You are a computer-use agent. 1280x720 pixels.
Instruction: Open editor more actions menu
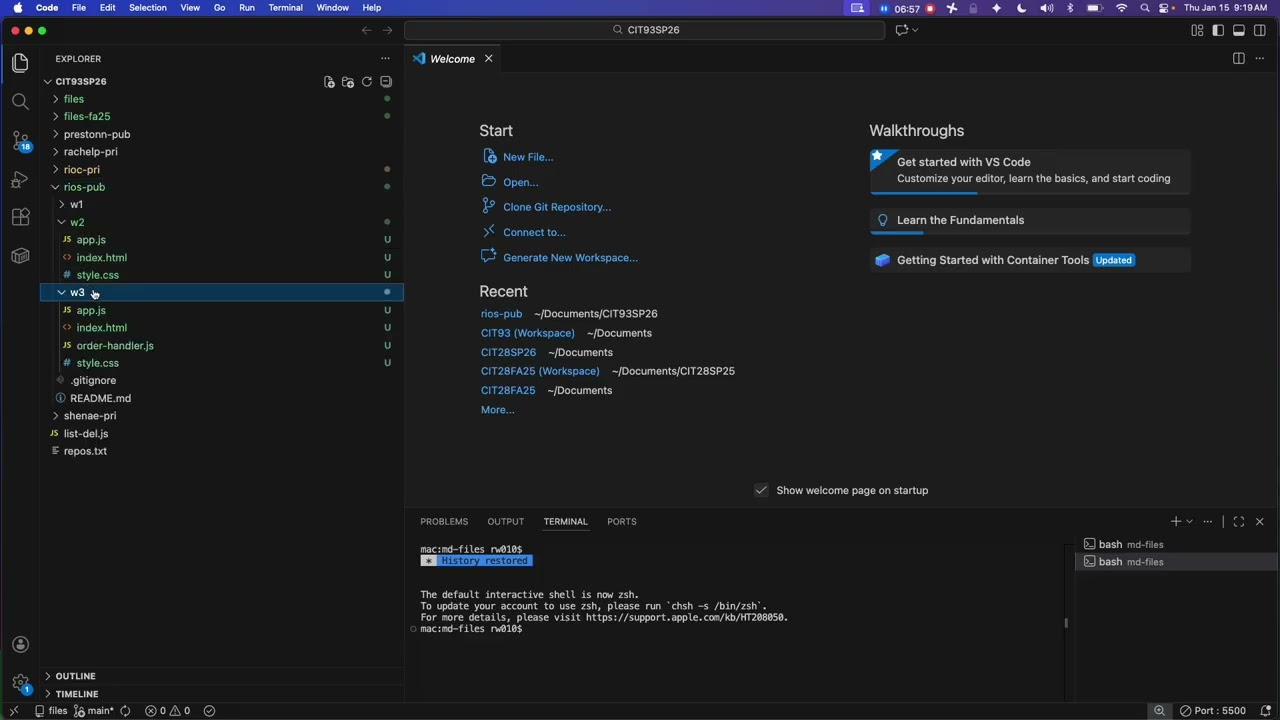pos(1259,59)
